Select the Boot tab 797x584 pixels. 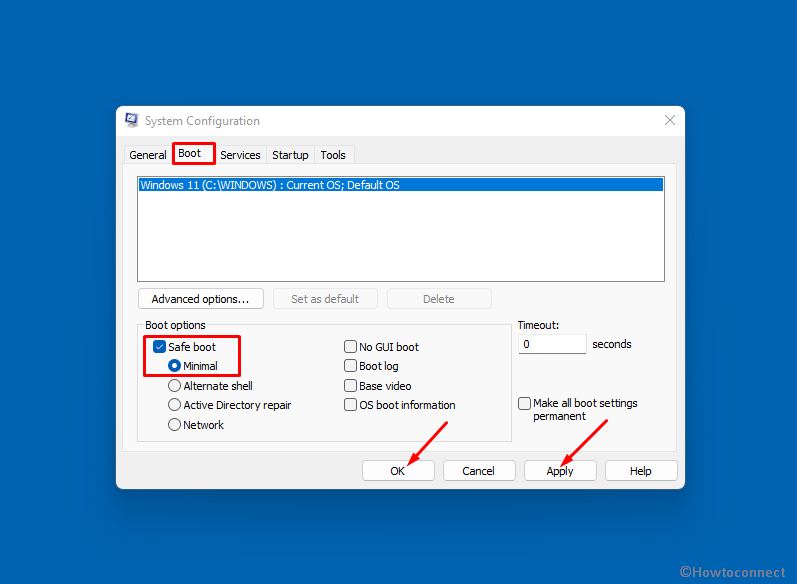point(194,153)
